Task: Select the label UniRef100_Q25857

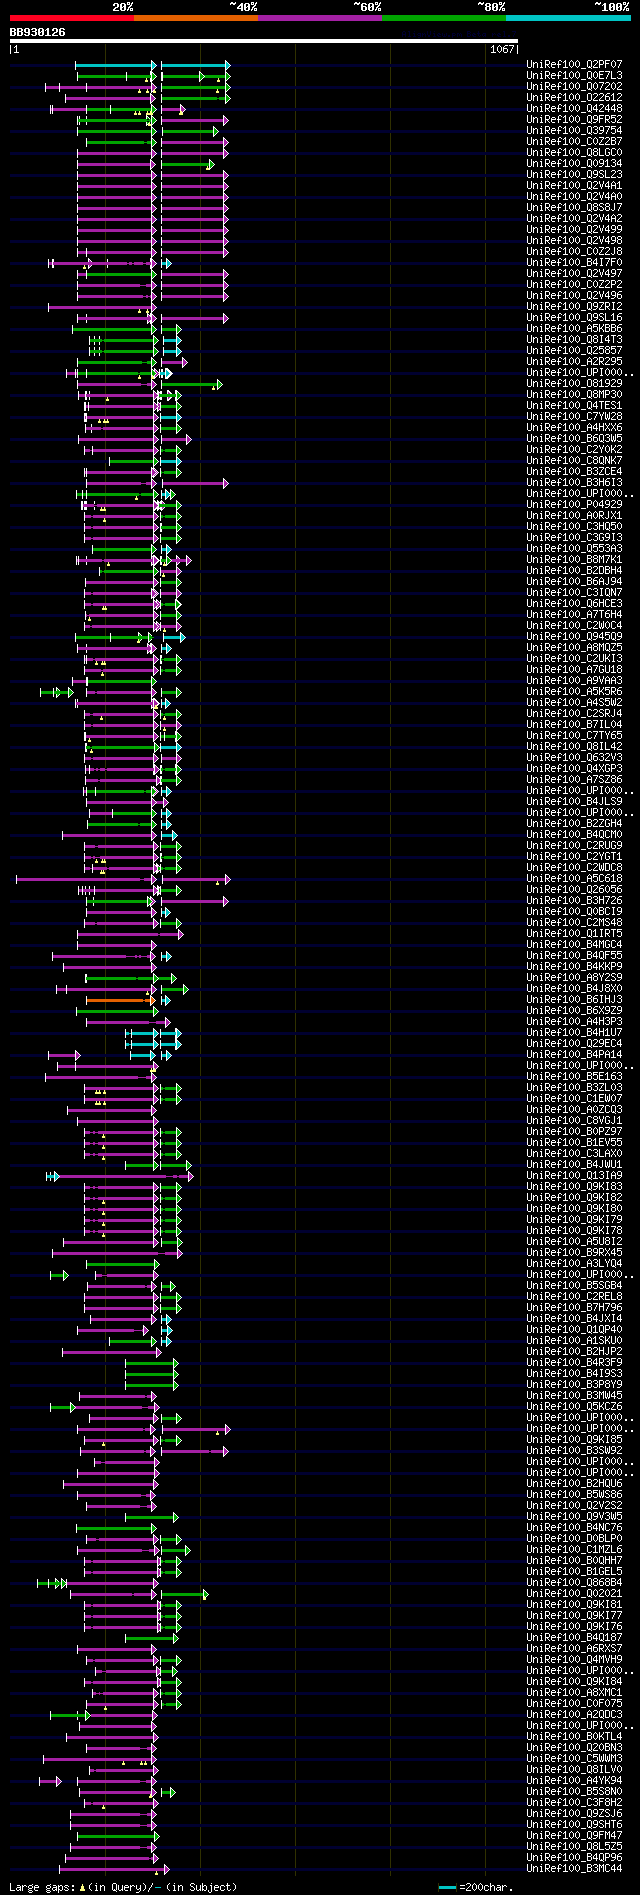Action: (574, 351)
